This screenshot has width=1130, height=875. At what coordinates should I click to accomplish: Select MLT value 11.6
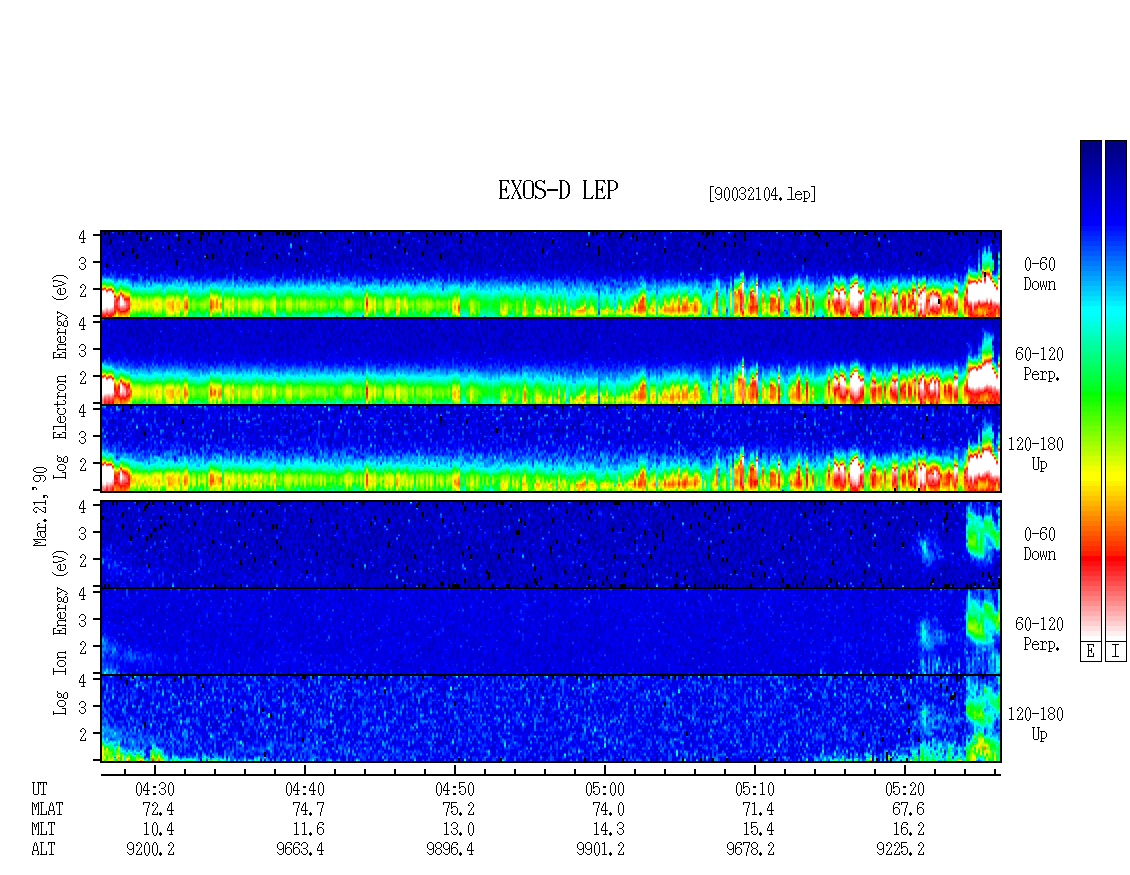308,830
